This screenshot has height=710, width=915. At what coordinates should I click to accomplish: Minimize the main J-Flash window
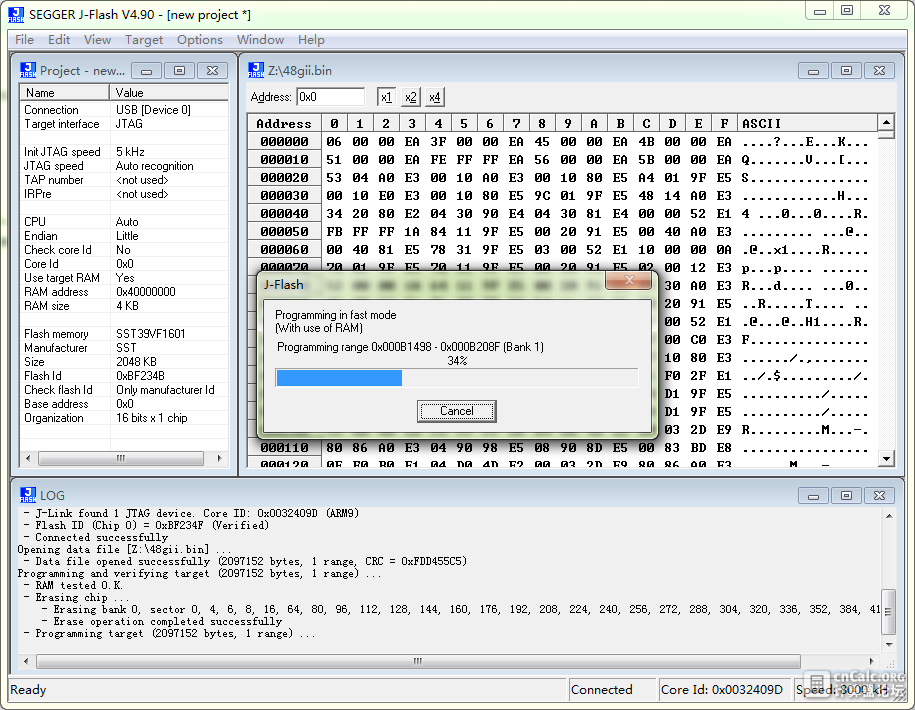point(820,11)
